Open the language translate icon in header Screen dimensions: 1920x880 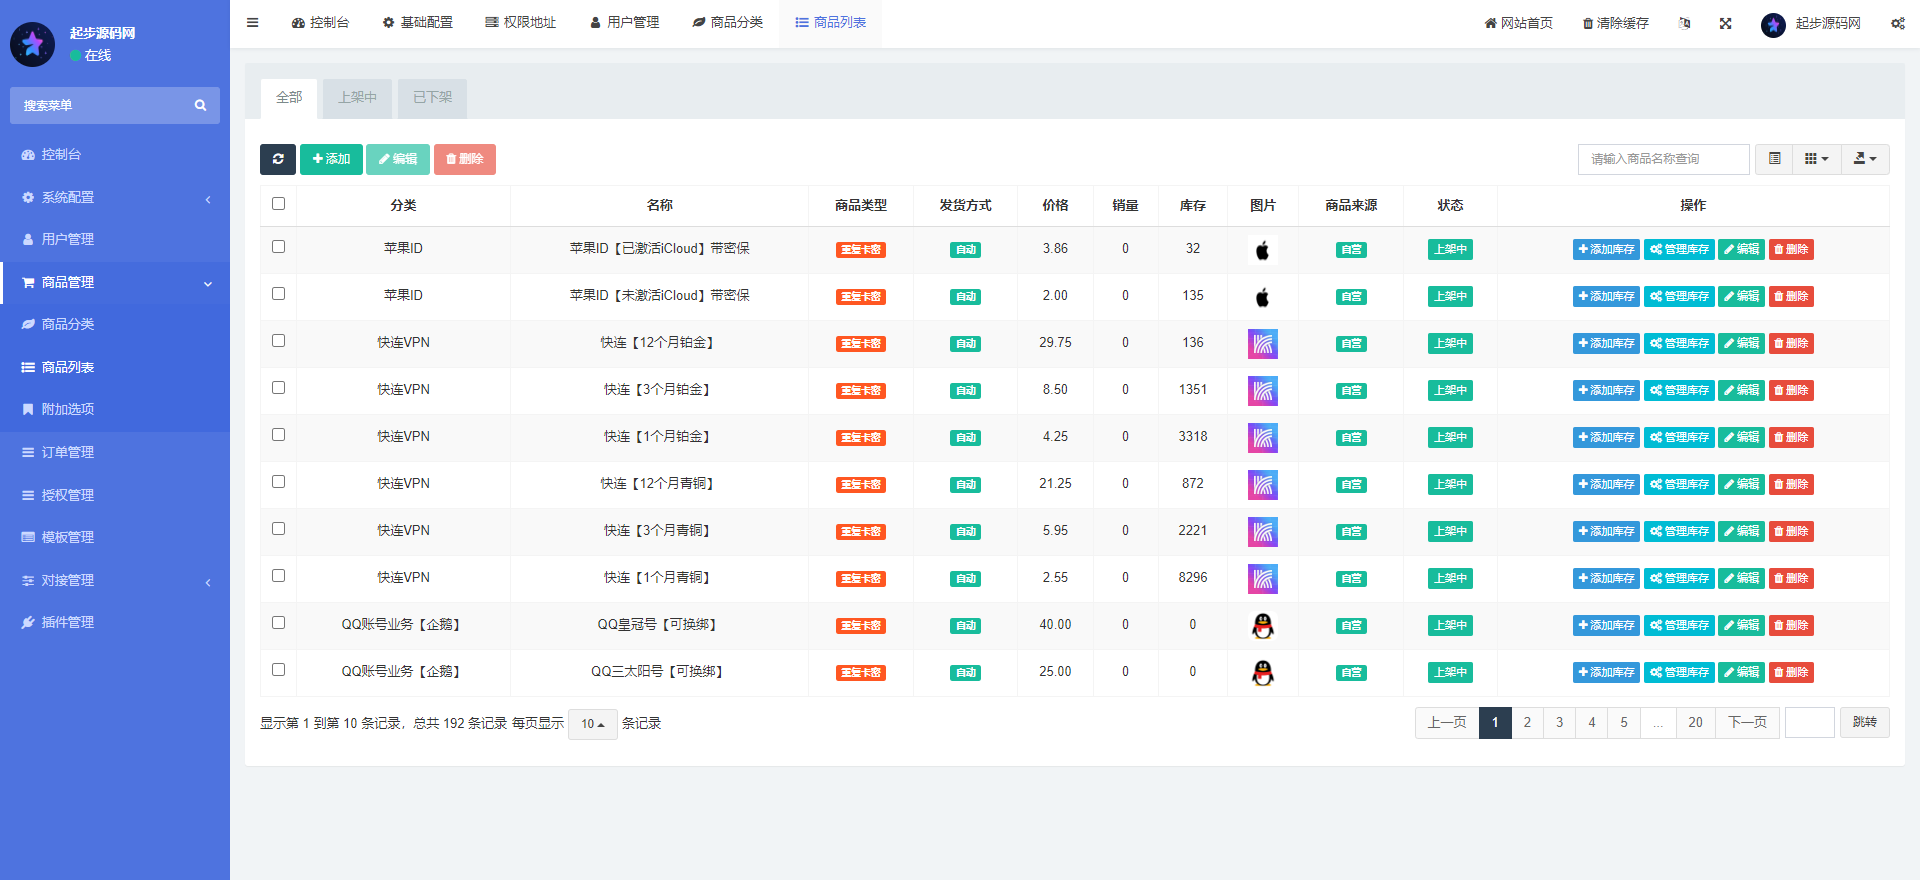tap(1684, 23)
